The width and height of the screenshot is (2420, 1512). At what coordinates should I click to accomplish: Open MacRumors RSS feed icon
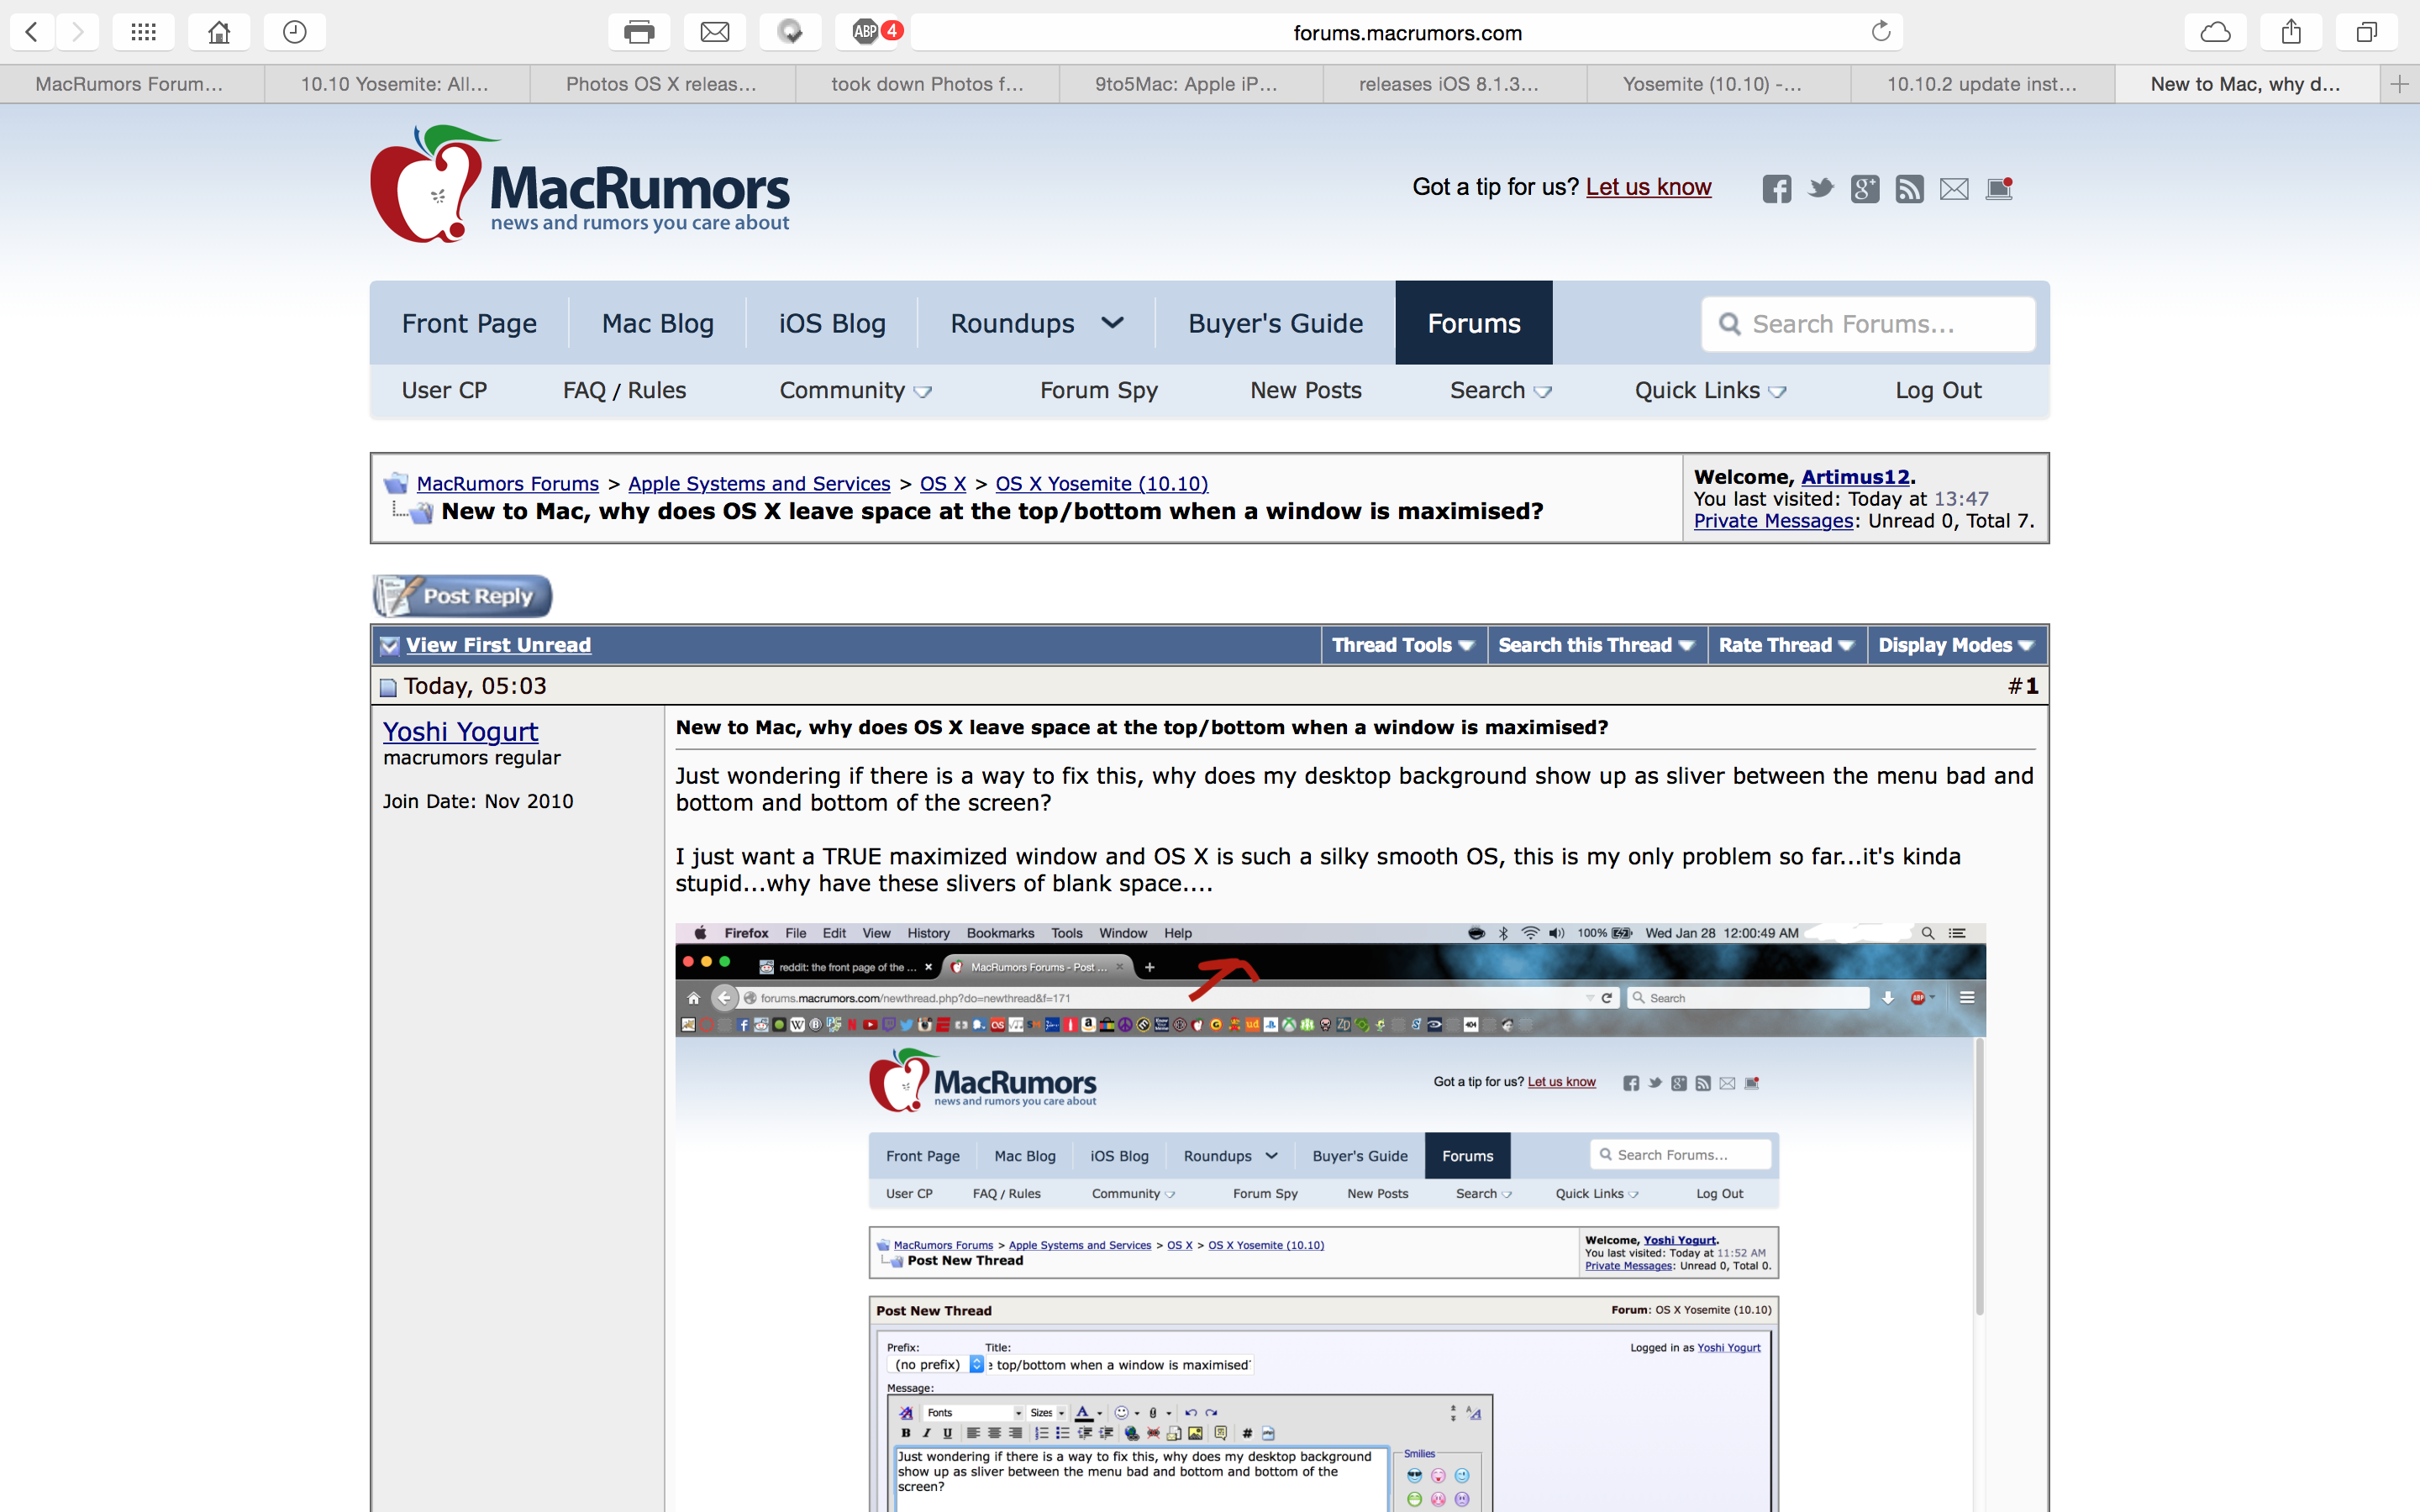click(x=1909, y=188)
